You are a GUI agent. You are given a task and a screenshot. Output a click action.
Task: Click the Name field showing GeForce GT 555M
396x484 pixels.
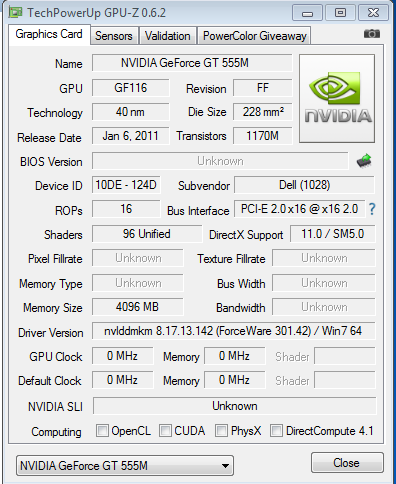coord(192,63)
